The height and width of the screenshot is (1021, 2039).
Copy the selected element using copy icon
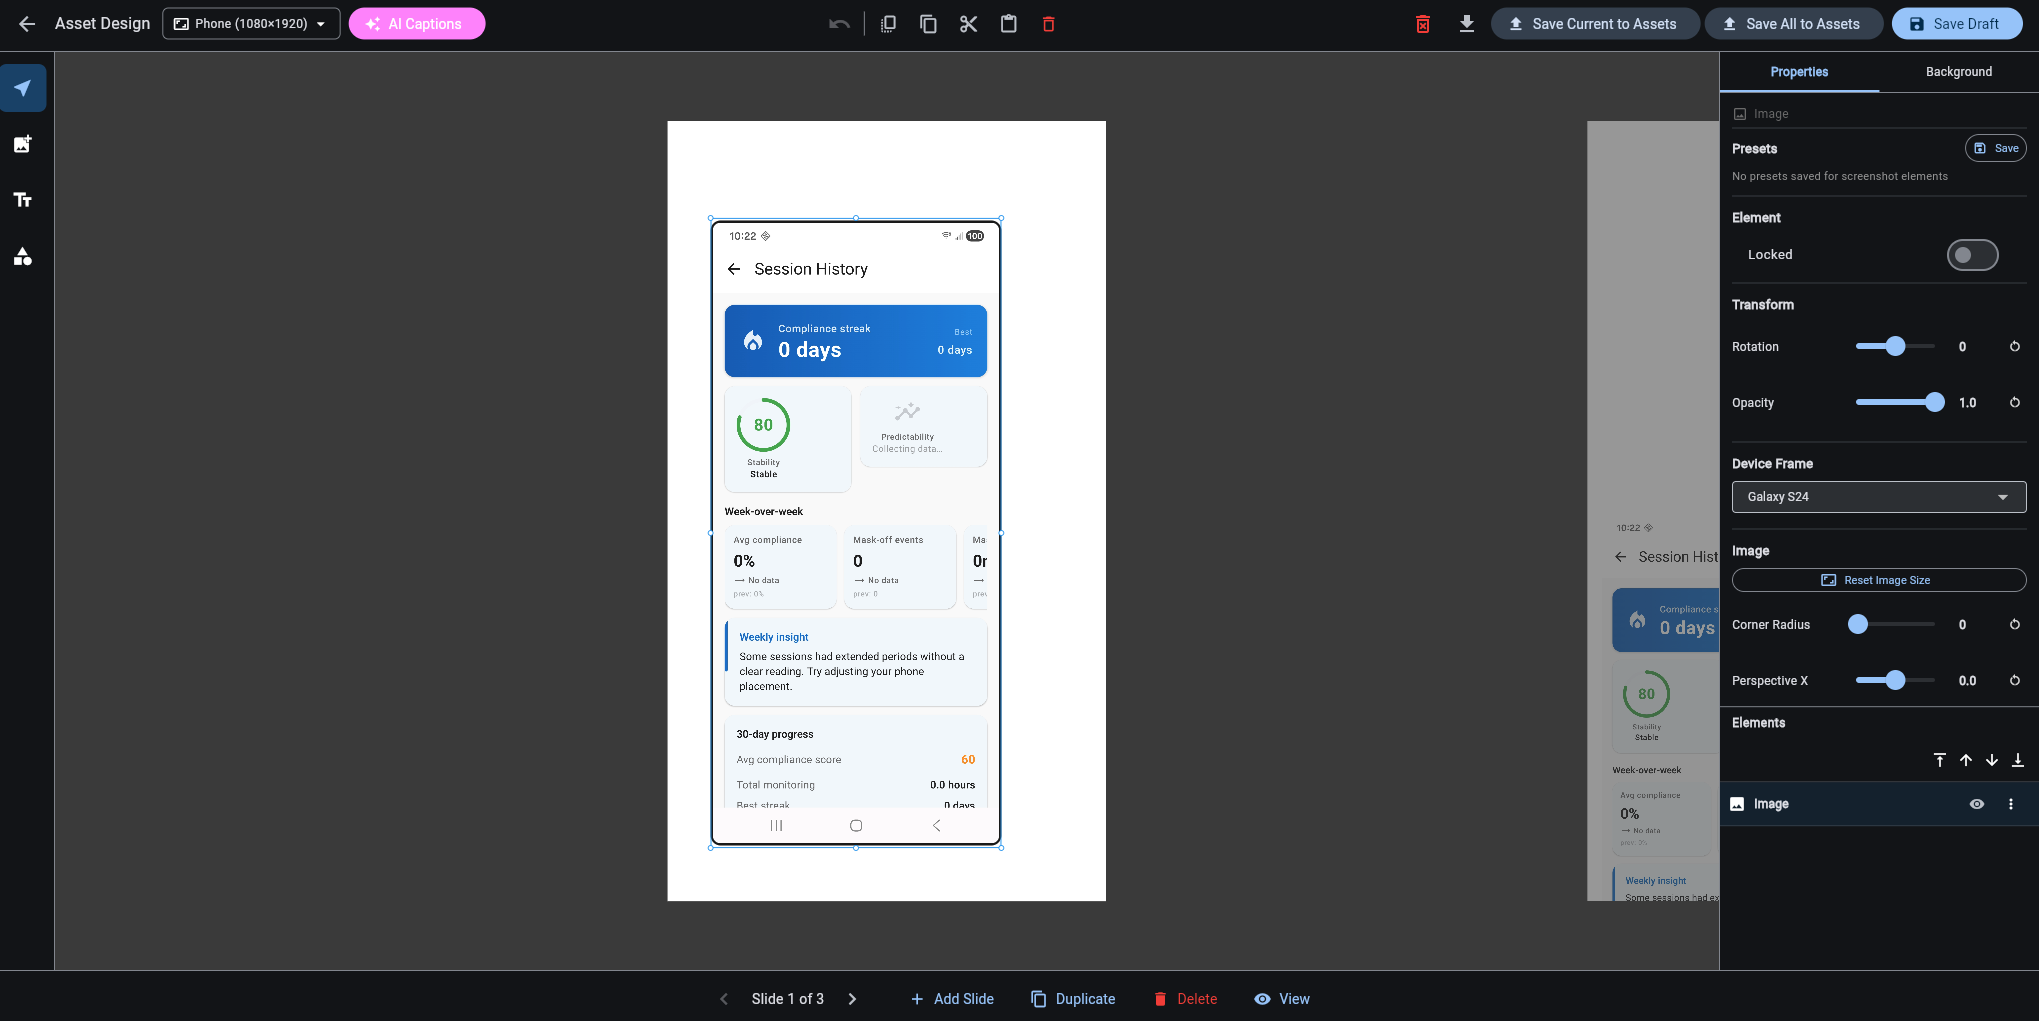pos(927,23)
